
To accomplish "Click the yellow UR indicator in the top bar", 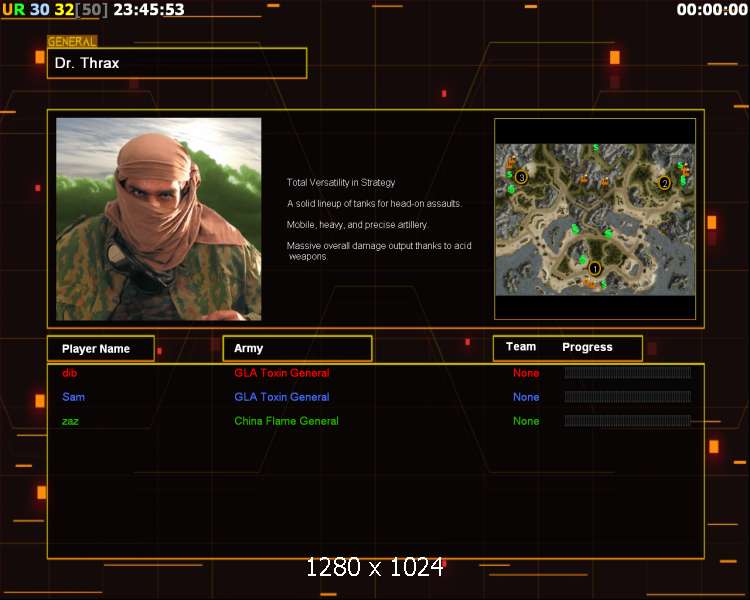I will [x=13, y=9].
